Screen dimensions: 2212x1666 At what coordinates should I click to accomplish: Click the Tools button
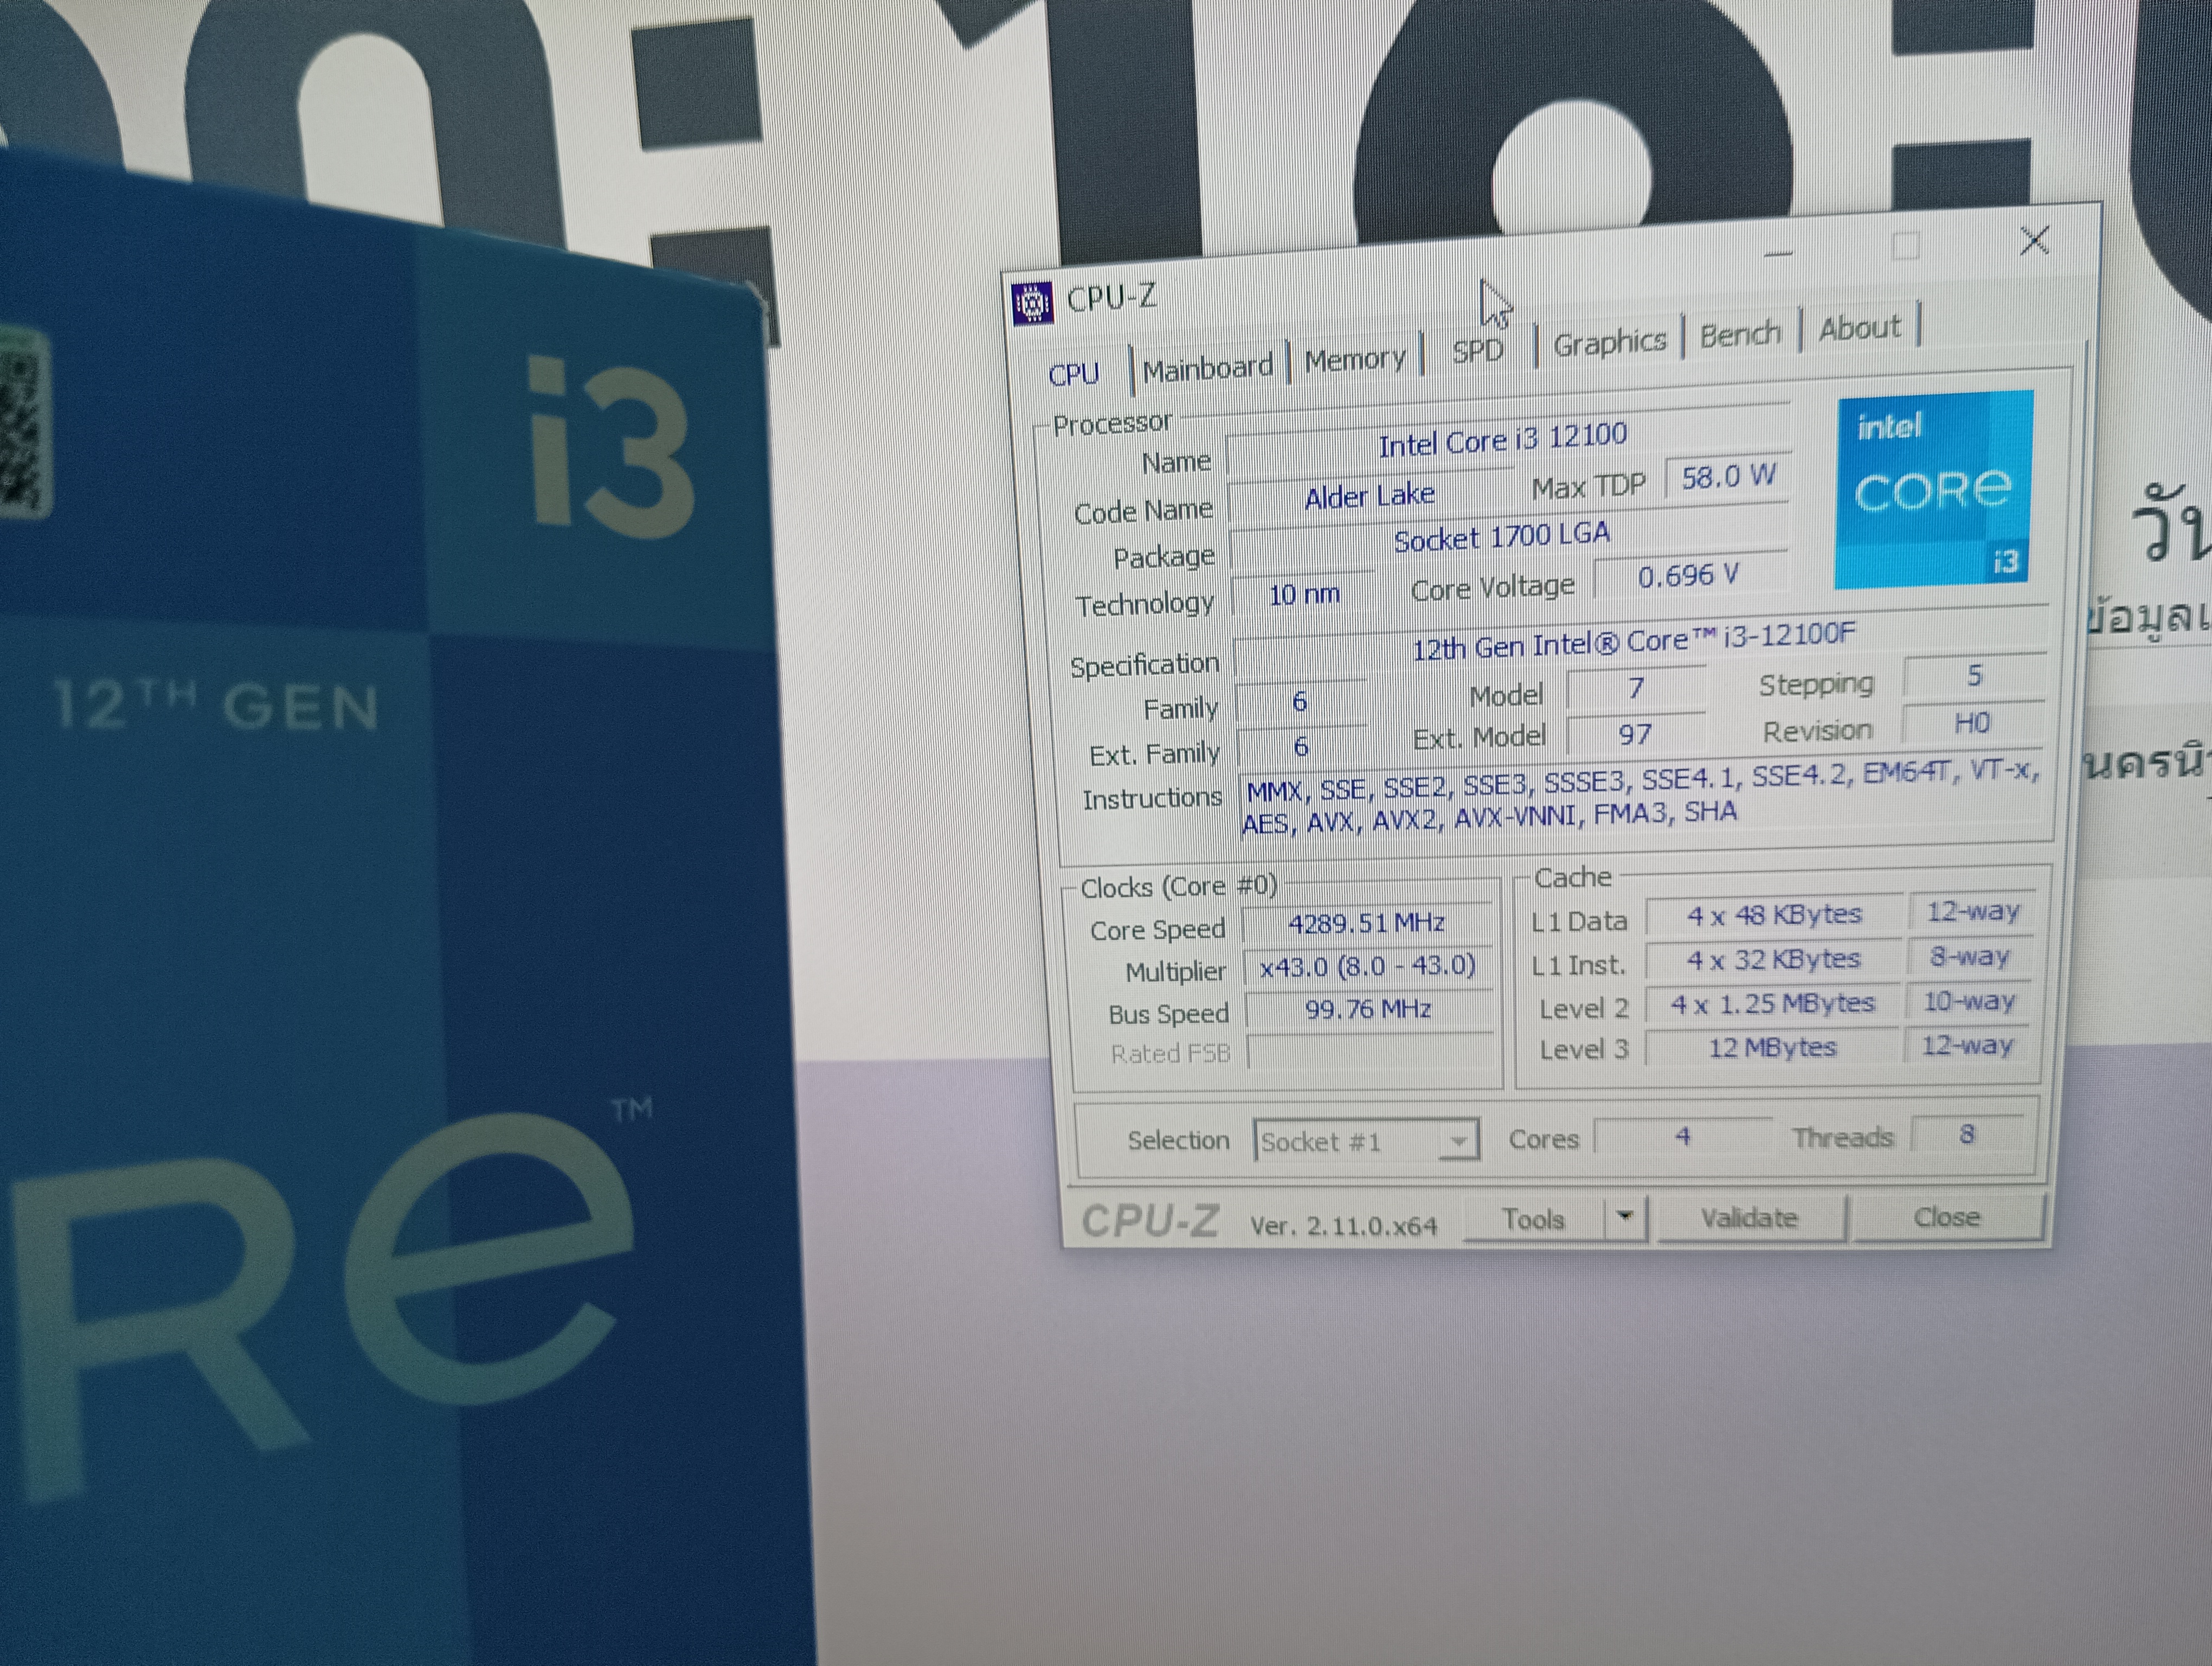(x=1533, y=1219)
